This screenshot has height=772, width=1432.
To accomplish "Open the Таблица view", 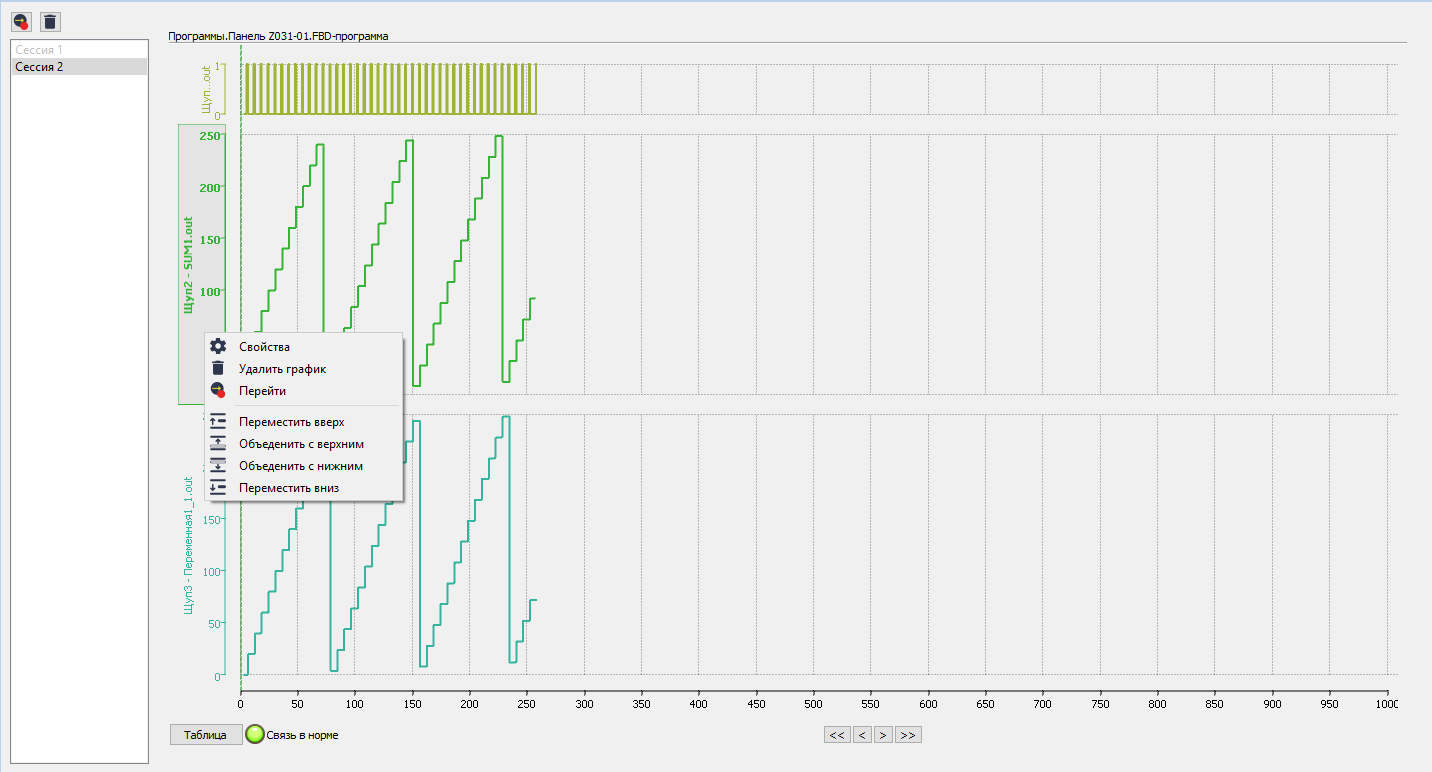I will pos(206,735).
